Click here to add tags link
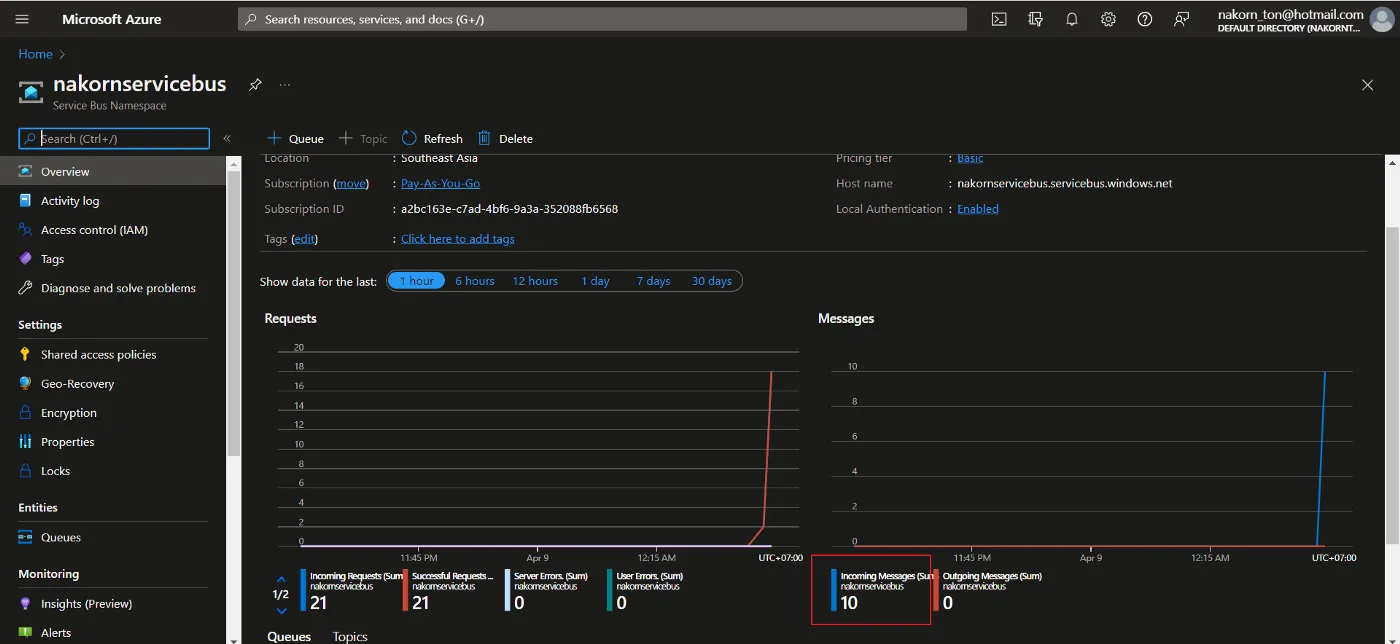The image size is (1400, 644). click(x=458, y=239)
